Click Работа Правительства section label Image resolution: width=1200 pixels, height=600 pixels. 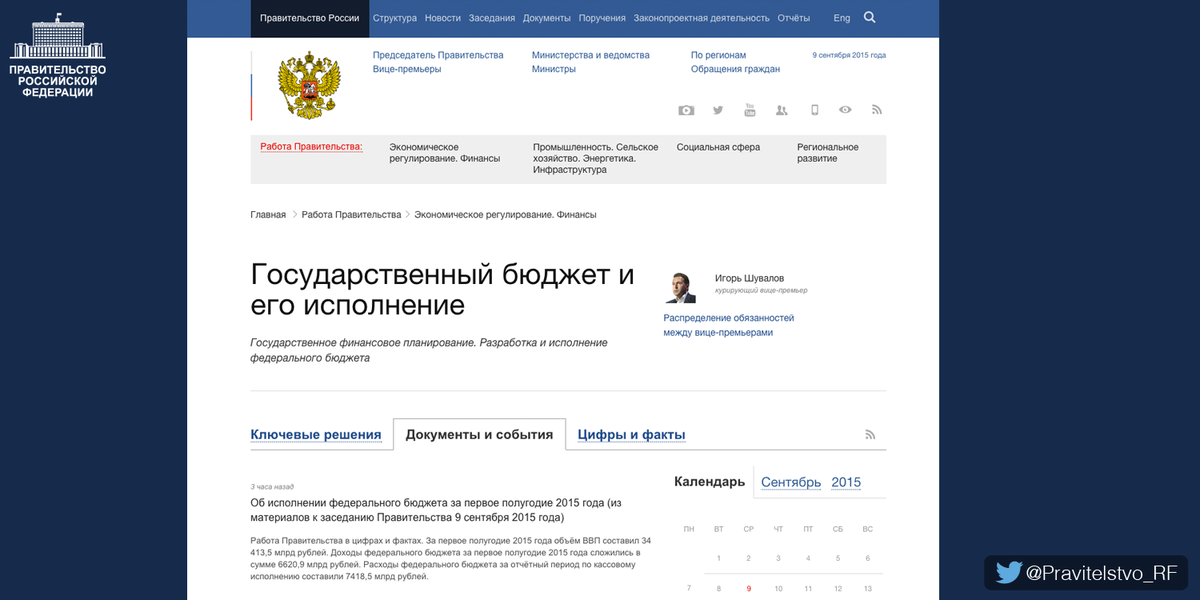311,146
